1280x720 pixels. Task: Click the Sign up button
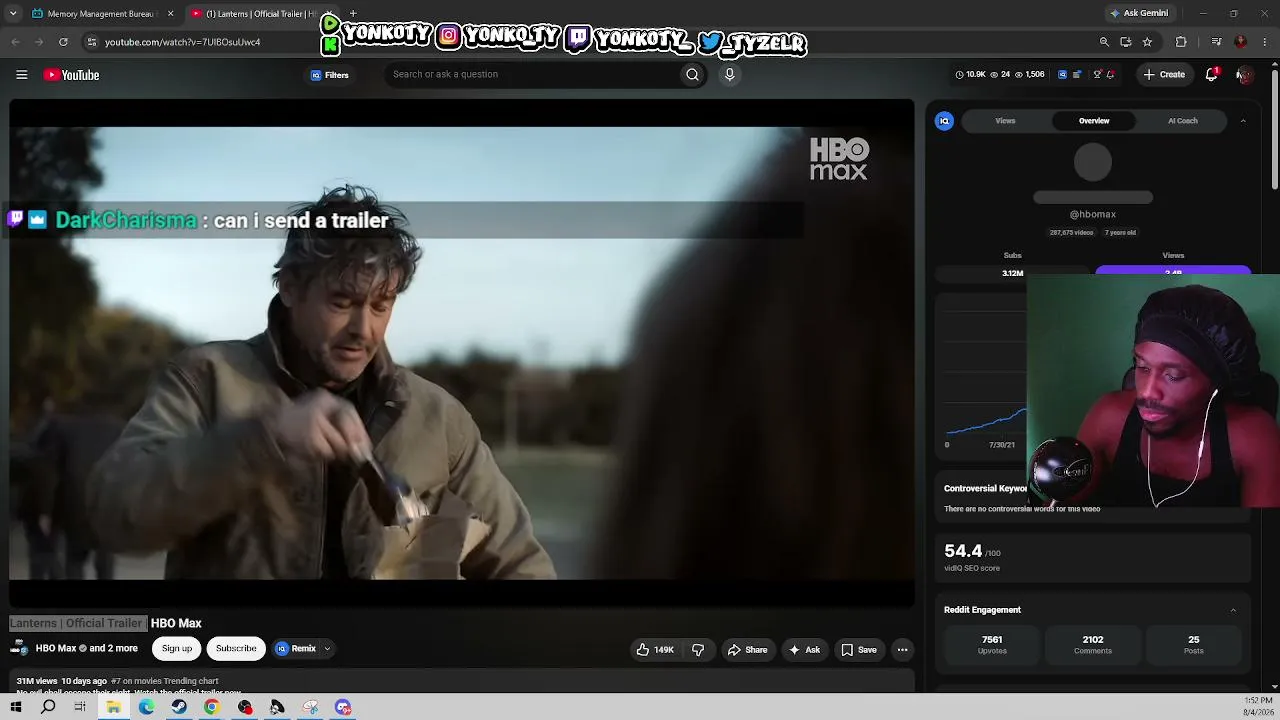point(177,649)
